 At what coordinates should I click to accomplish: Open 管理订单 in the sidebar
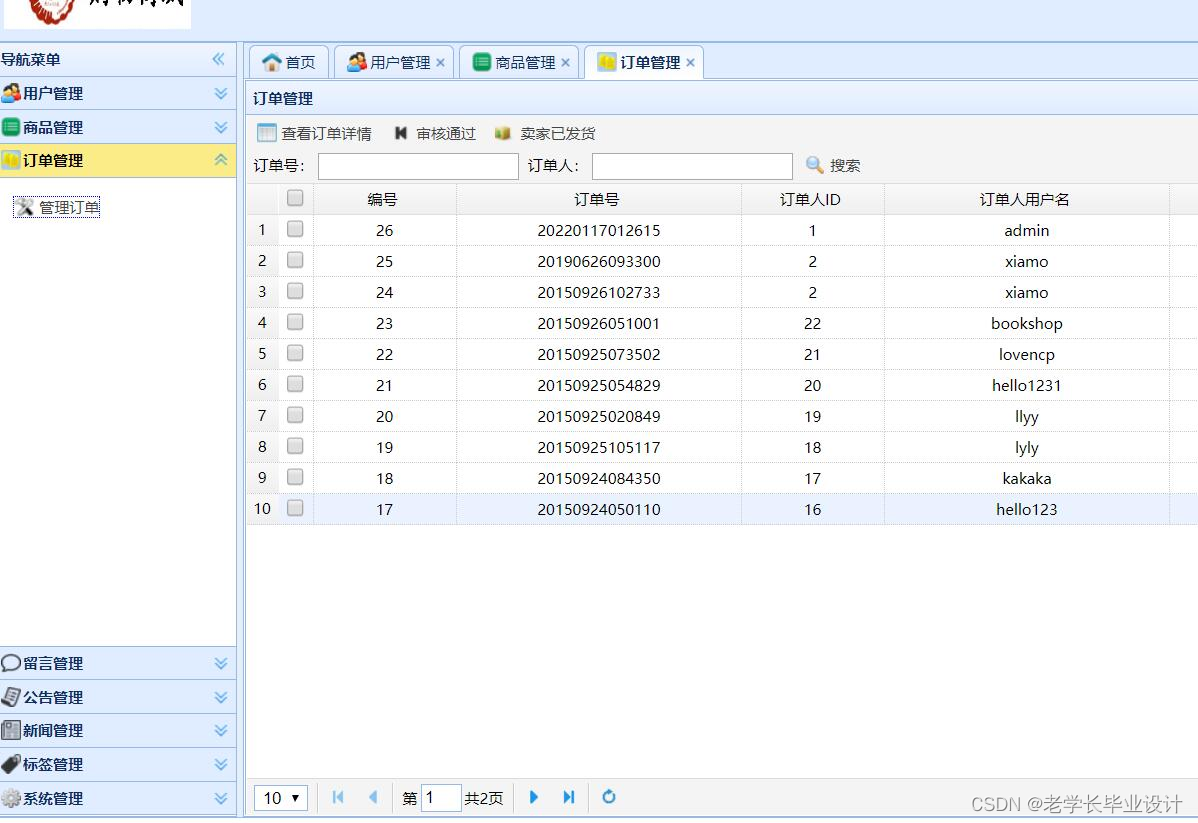click(x=57, y=207)
